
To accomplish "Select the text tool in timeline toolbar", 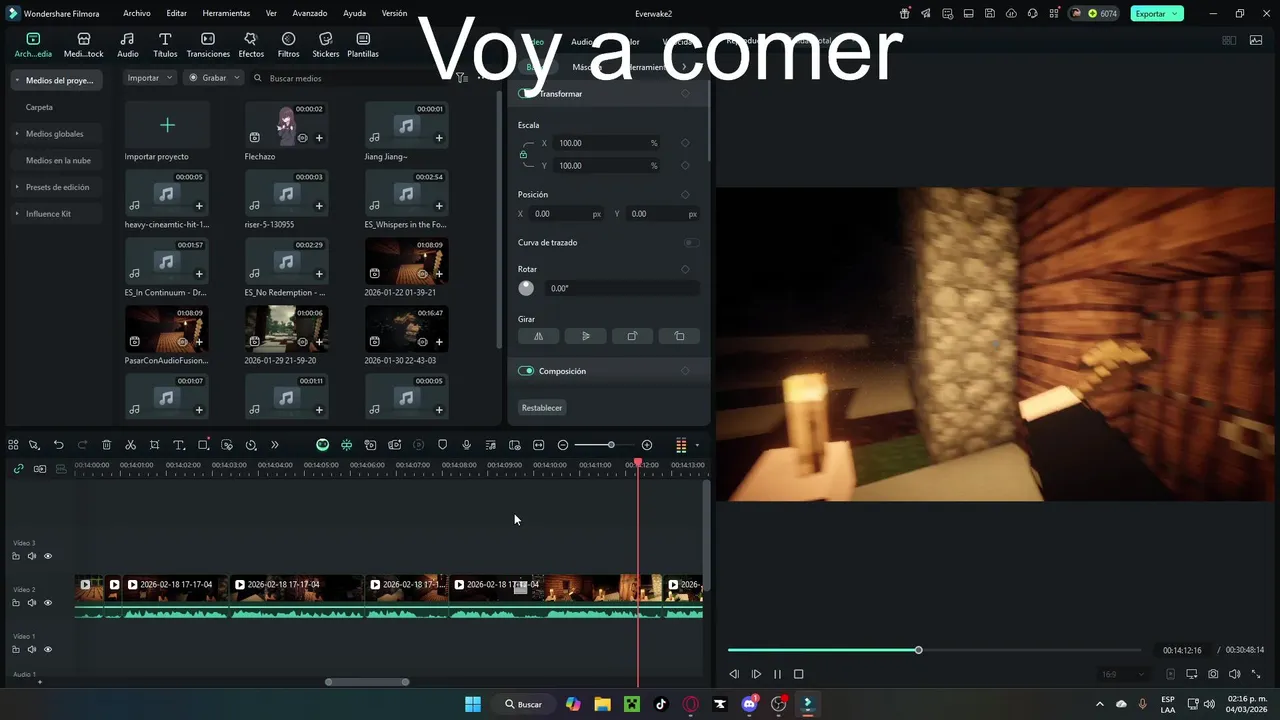I will click(x=179, y=445).
